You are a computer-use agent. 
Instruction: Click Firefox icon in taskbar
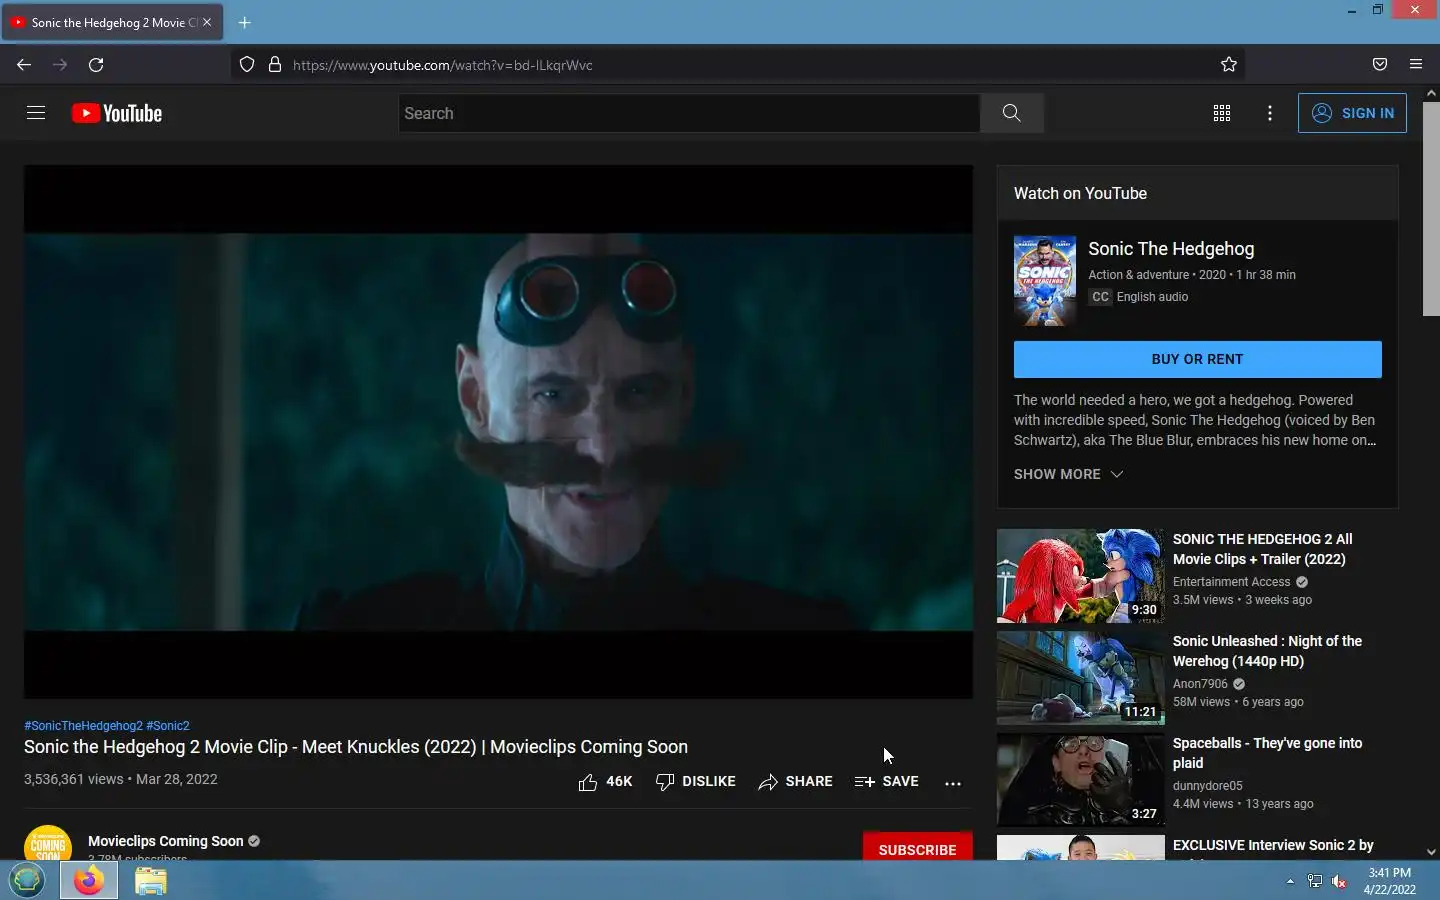point(89,880)
